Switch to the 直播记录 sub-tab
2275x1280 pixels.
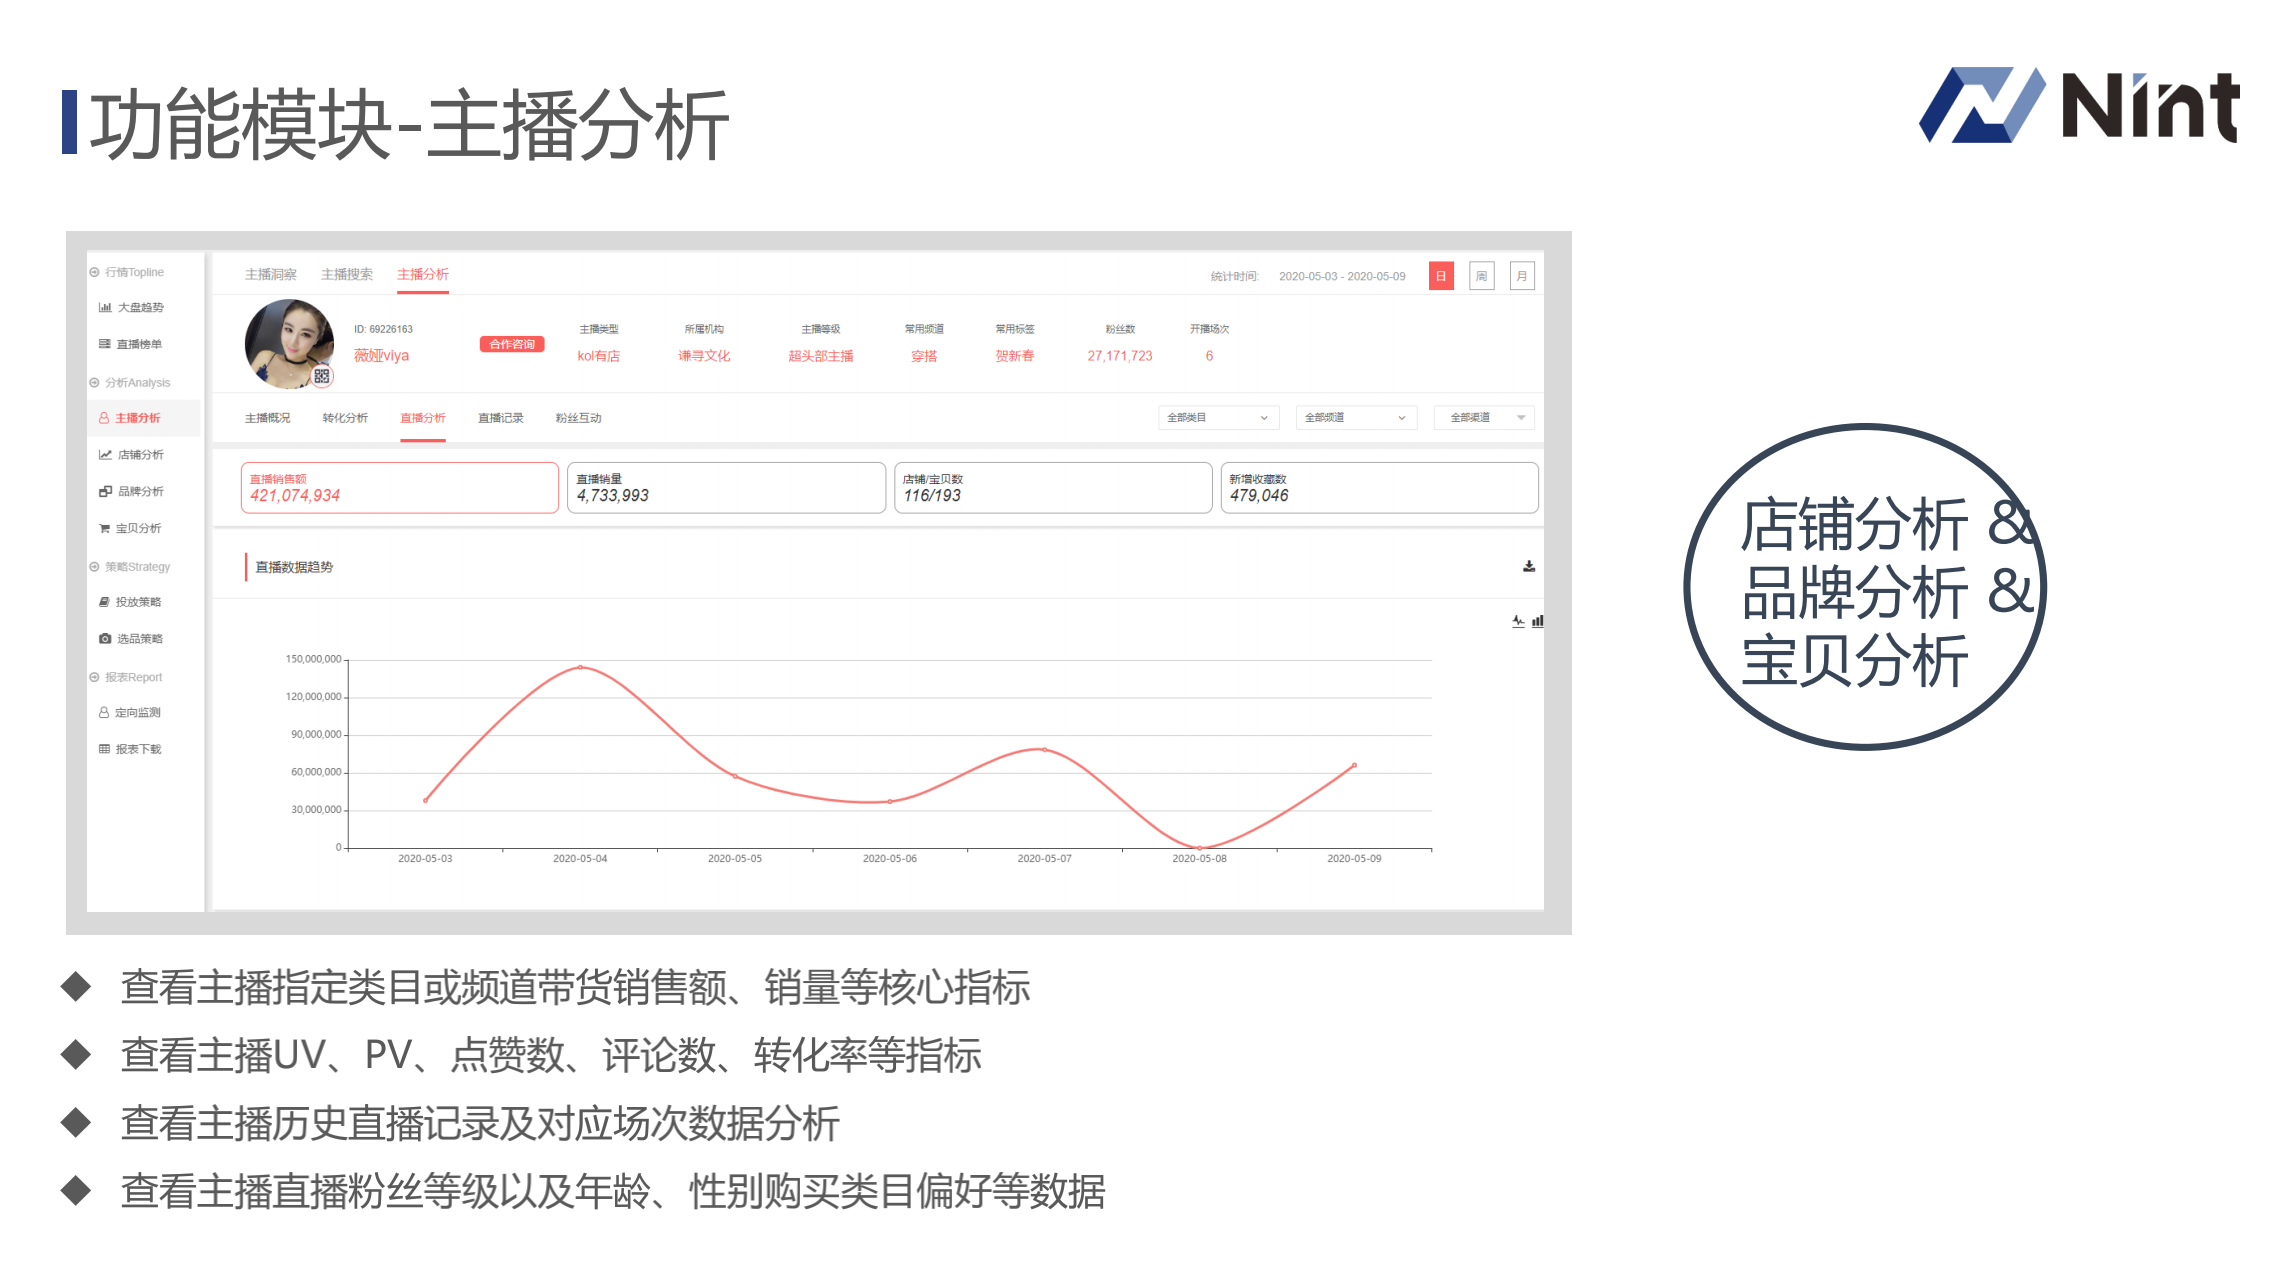[x=500, y=418]
